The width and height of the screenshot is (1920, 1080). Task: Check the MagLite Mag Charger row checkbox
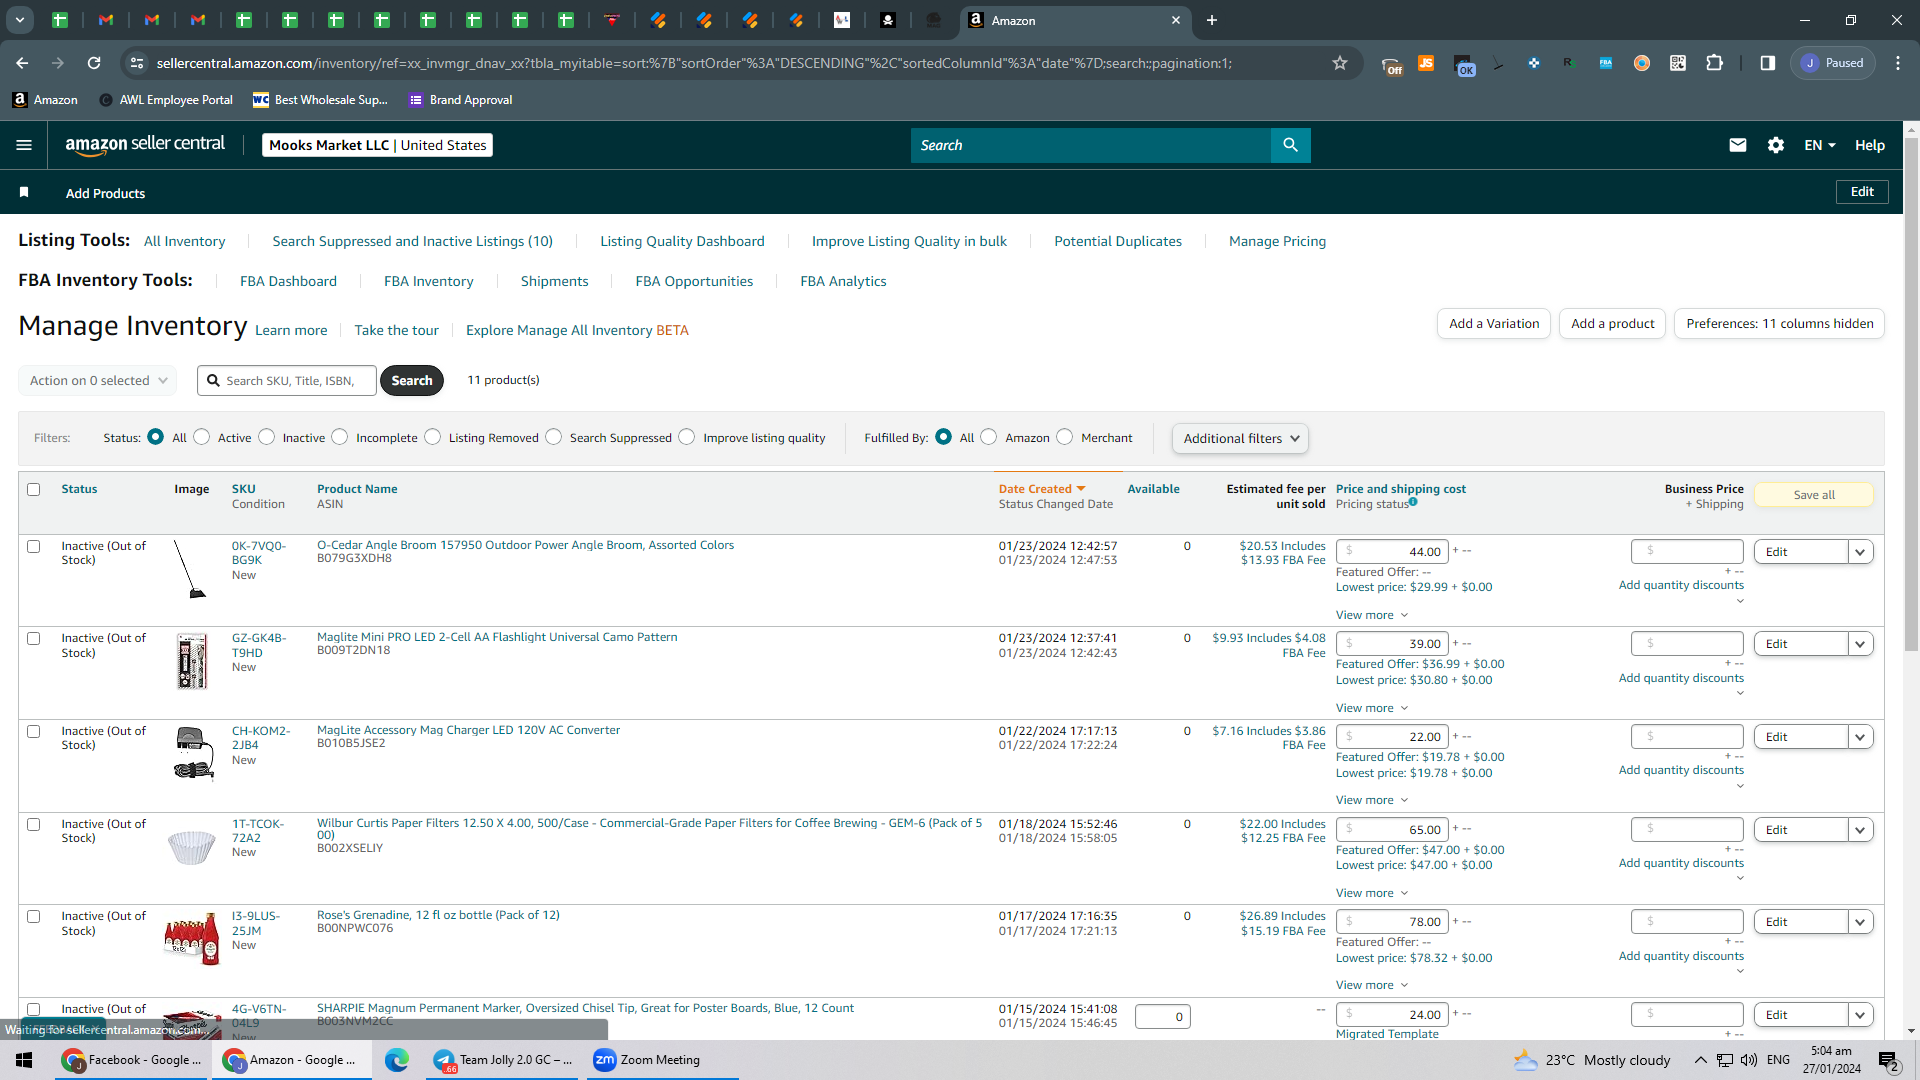[x=34, y=731]
